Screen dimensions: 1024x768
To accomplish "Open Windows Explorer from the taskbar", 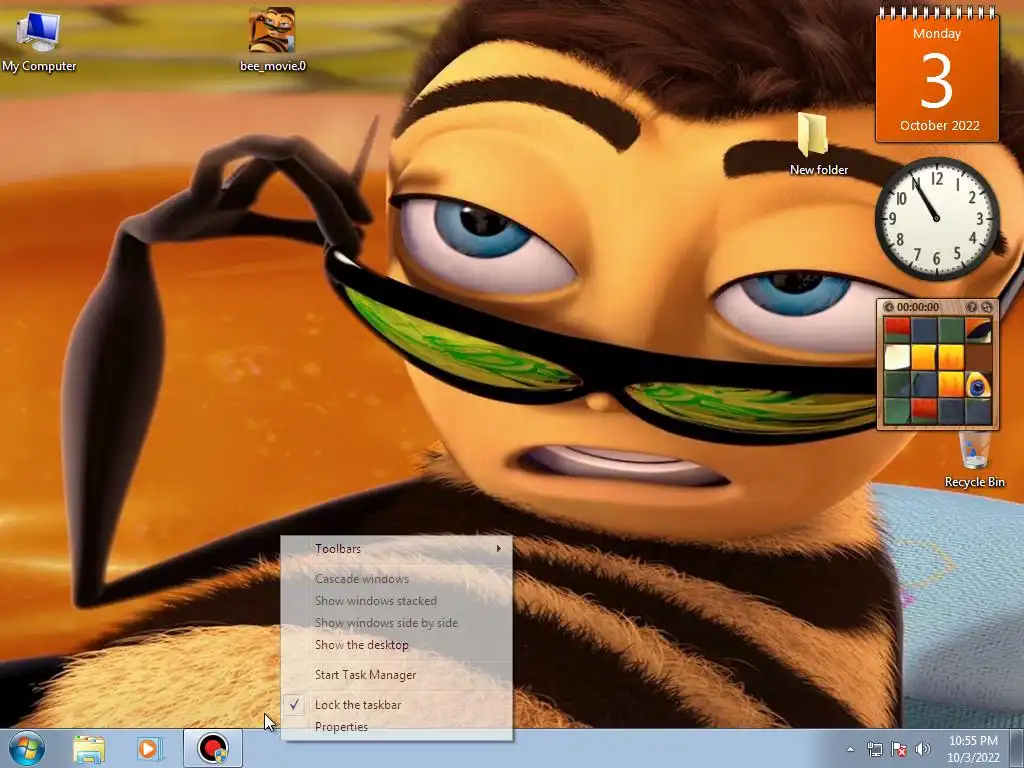I will point(89,749).
